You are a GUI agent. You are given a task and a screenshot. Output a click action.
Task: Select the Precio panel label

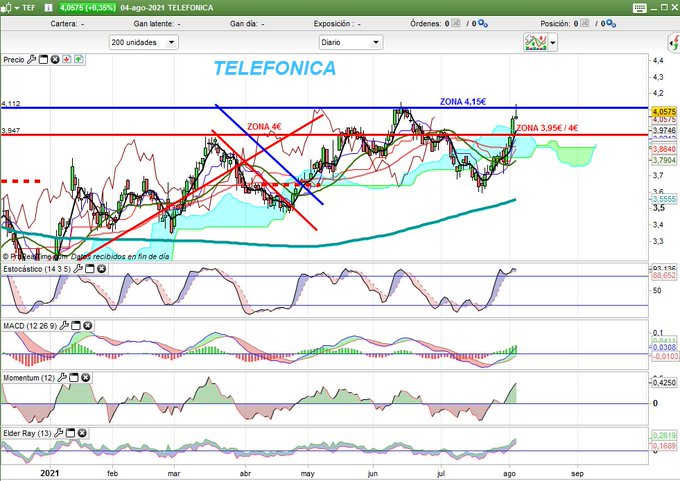tap(14, 60)
